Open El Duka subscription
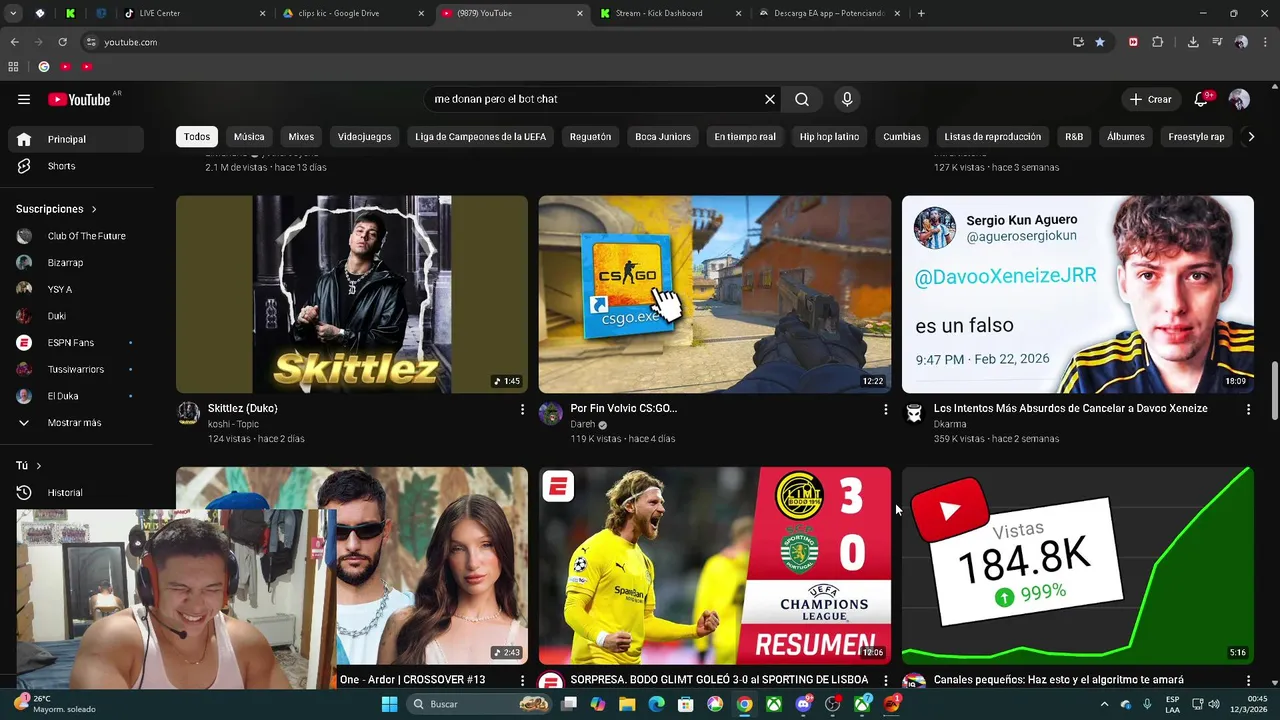Screen dimensions: 1280x720 click(x=78, y=396)
